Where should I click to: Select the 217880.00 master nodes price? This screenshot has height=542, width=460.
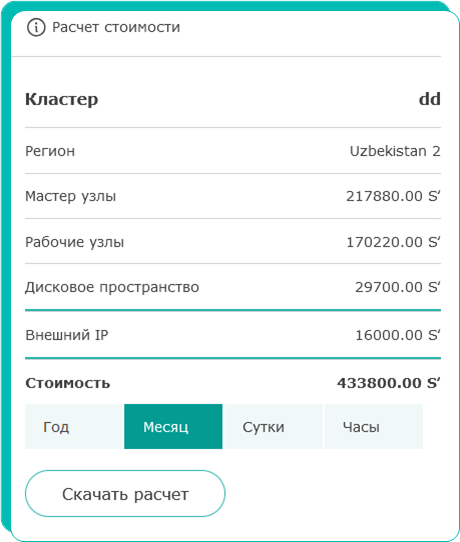[393, 196]
